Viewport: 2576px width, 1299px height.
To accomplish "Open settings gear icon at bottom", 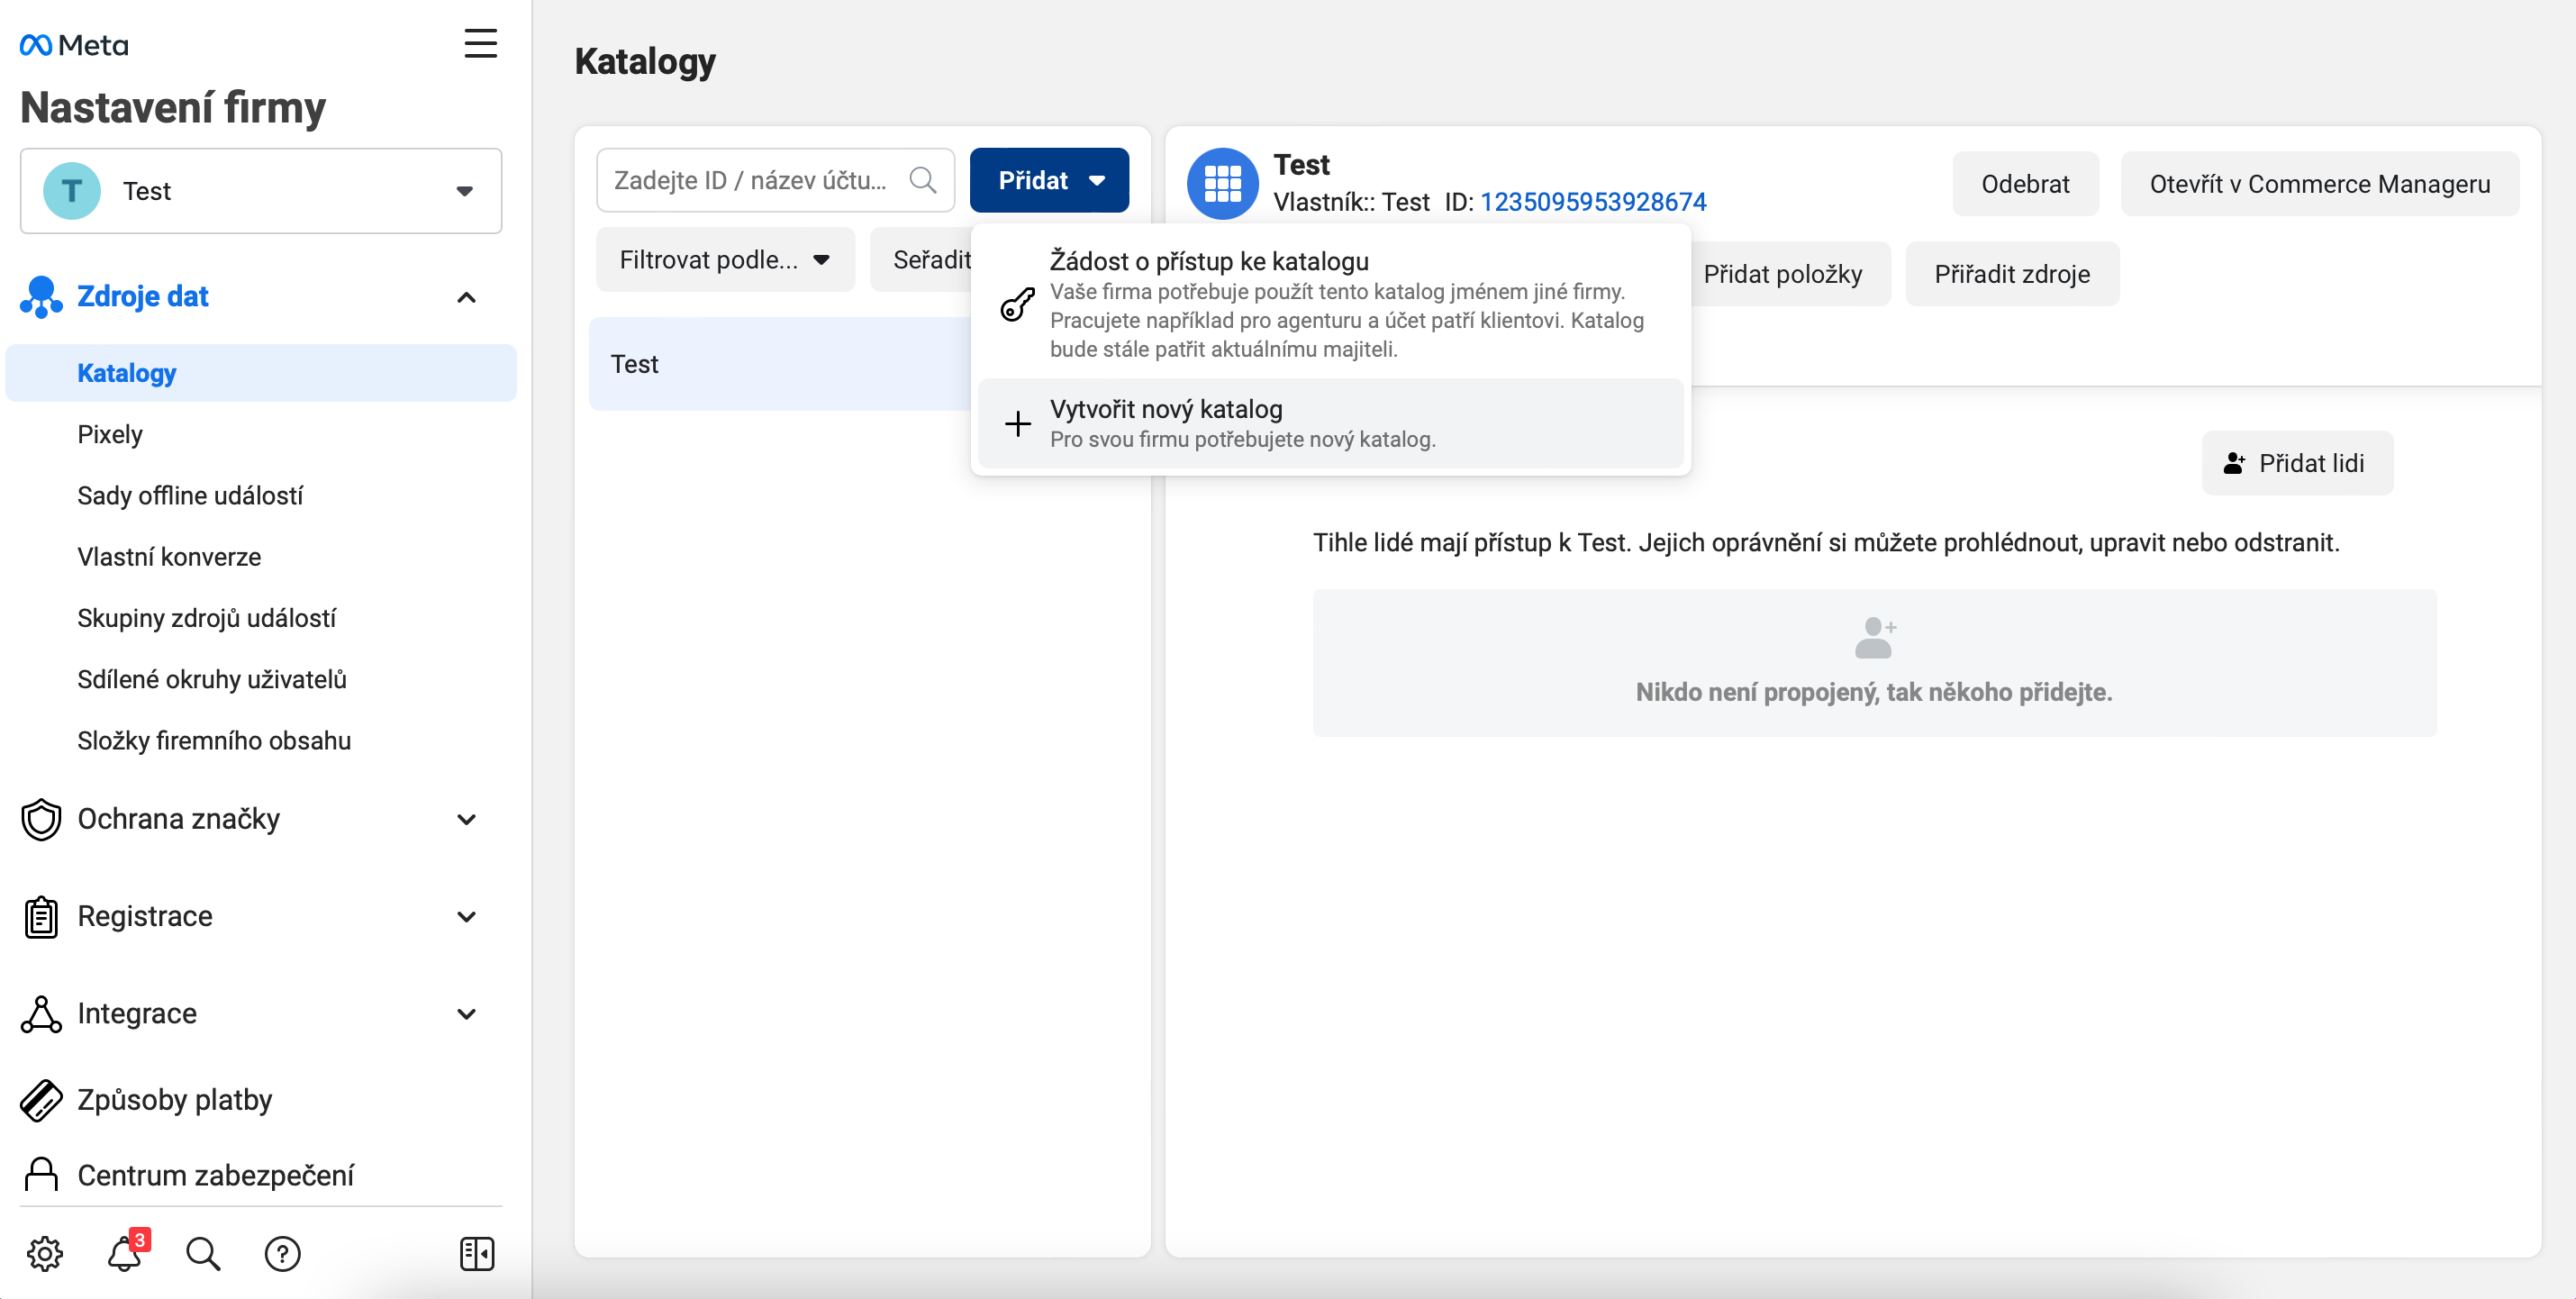I will click(45, 1253).
